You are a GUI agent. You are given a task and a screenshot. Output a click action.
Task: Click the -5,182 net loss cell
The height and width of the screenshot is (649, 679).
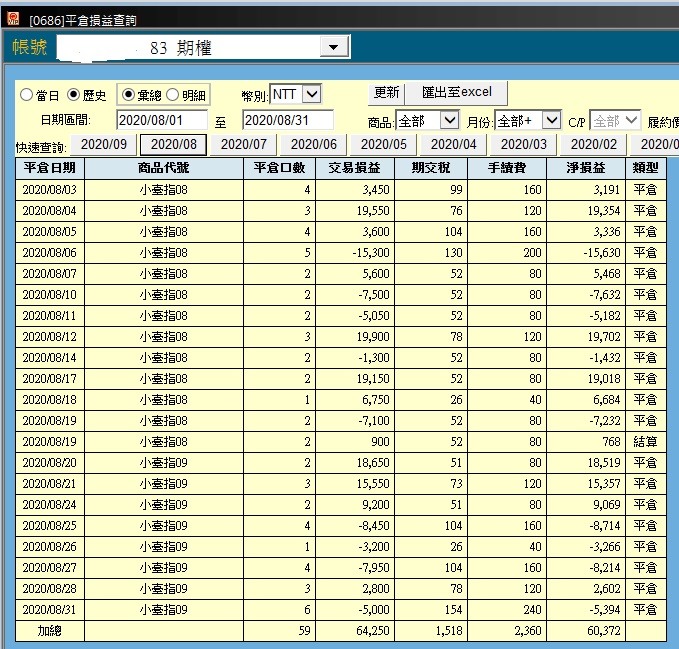586,316
